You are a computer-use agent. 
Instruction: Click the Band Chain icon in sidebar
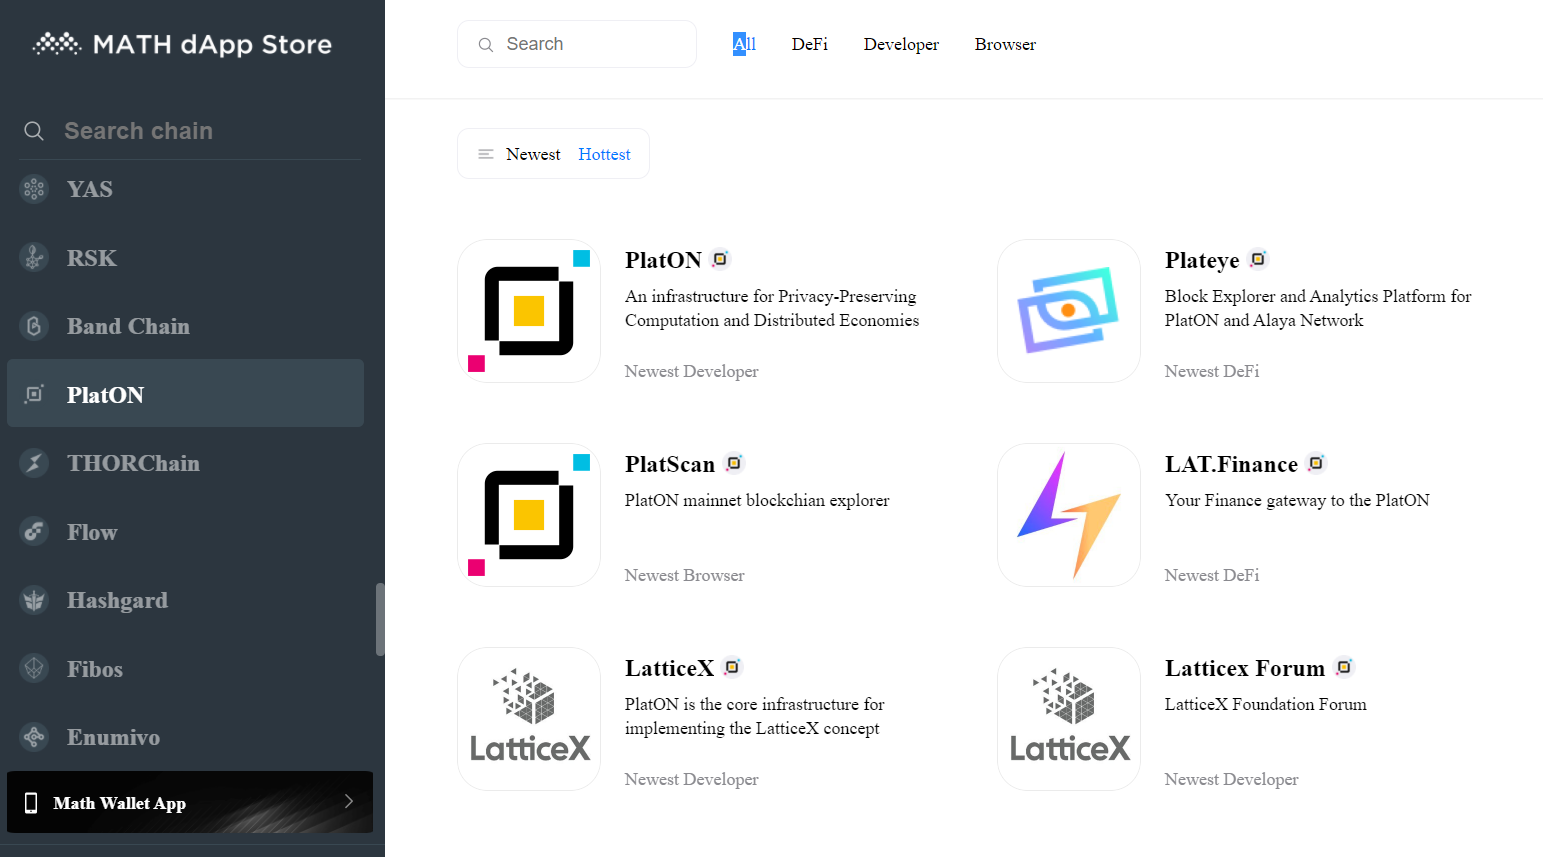coord(34,326)
